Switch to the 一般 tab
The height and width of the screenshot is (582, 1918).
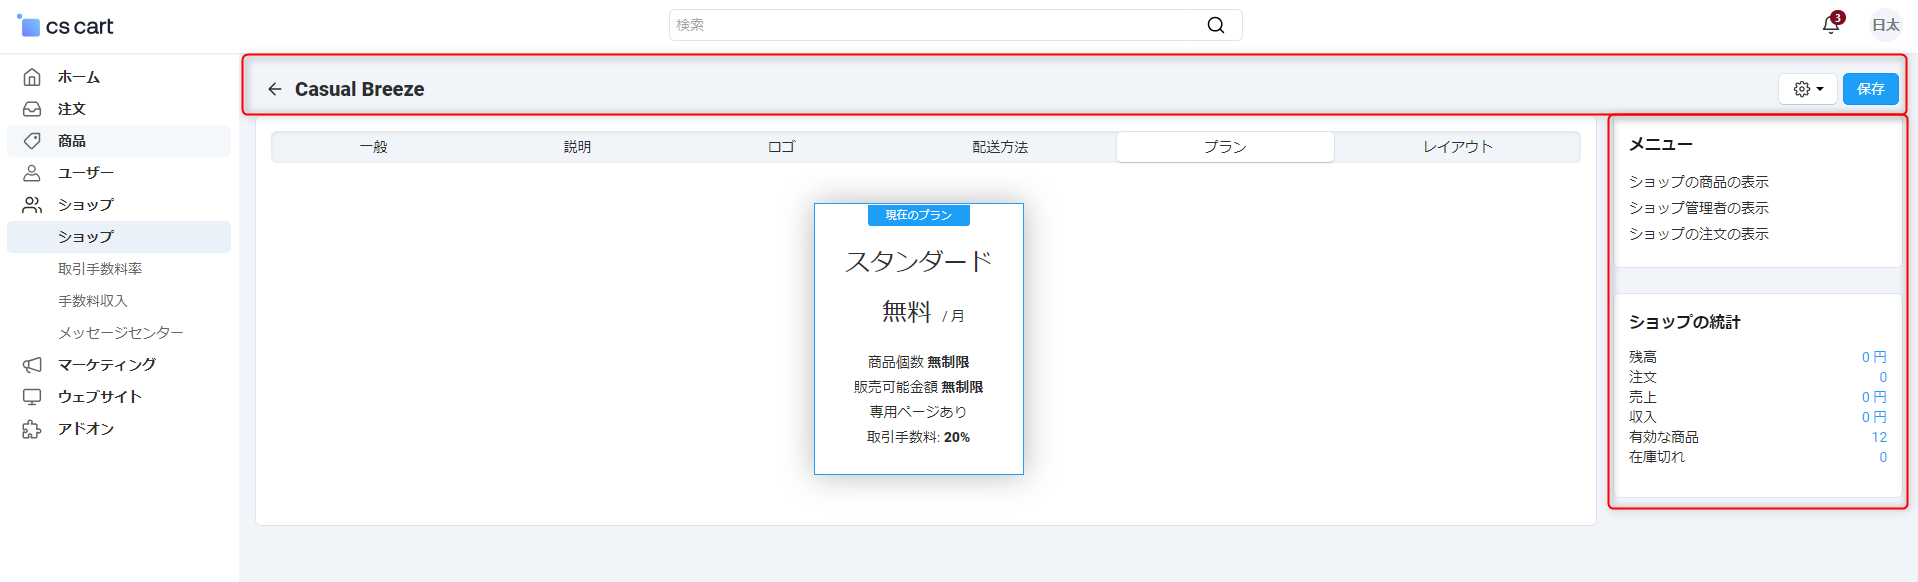tap(373, 147)
